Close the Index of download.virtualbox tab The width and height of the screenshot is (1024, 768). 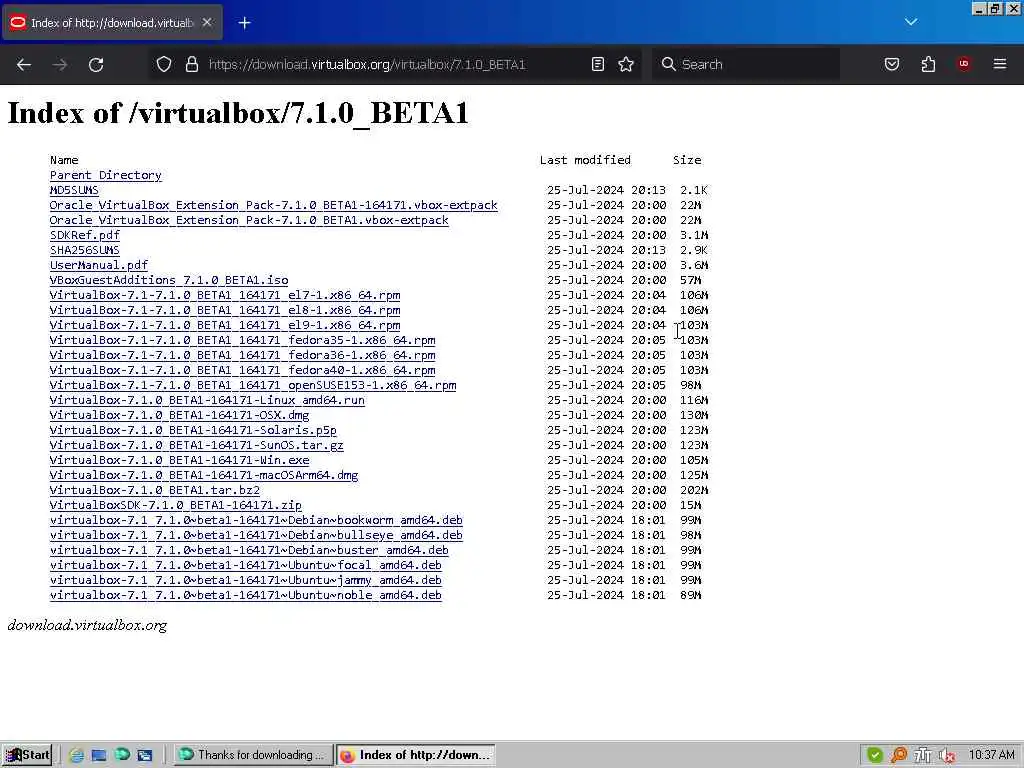click(207, 22)
